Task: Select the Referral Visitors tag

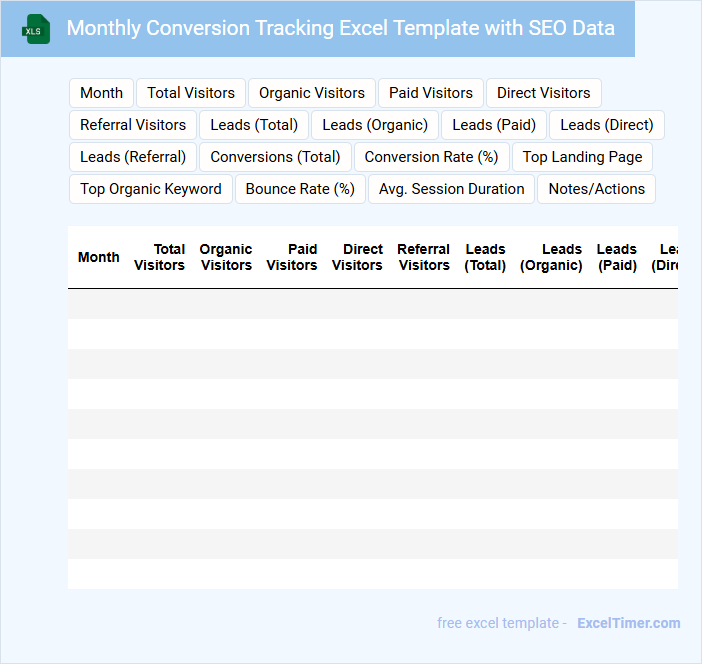Action: click(x=133, y=125)
